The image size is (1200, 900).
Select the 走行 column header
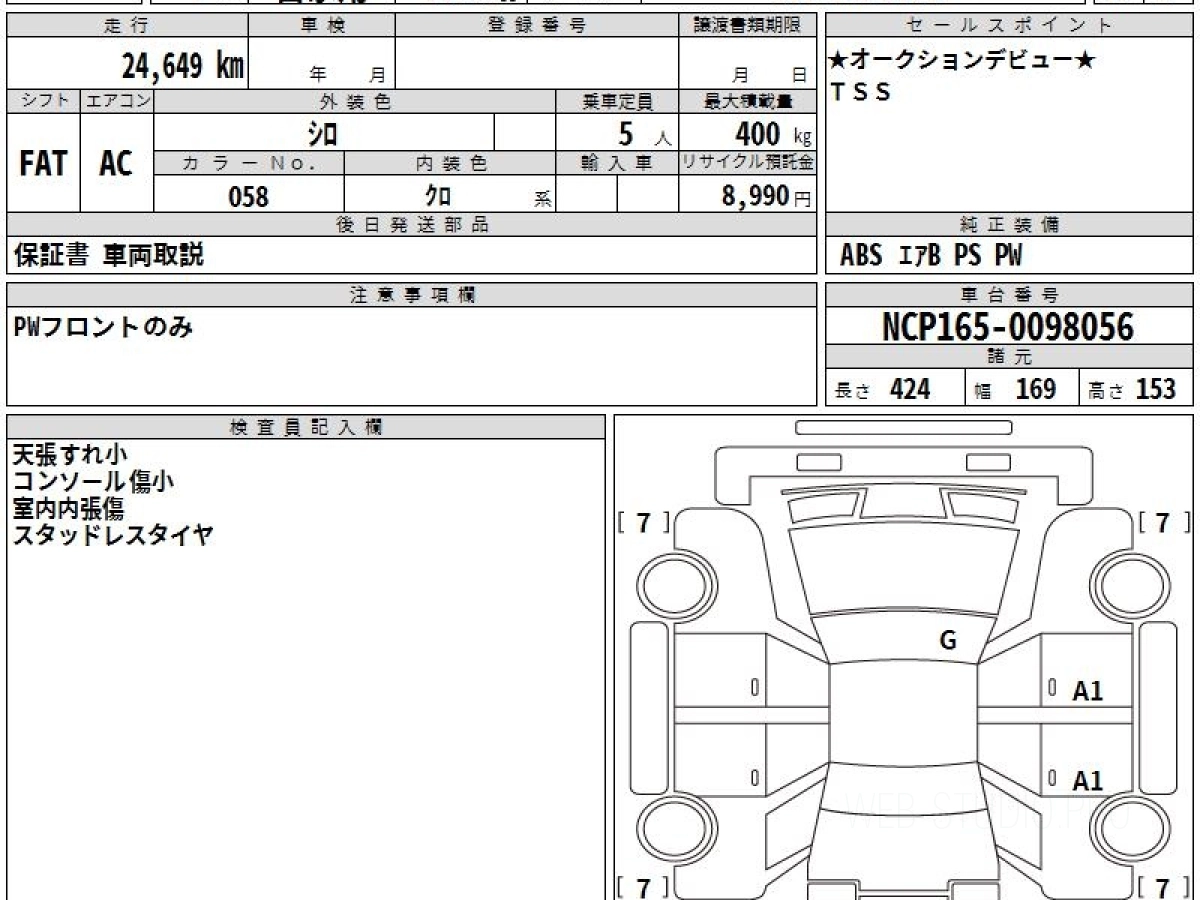click(126, 26)
